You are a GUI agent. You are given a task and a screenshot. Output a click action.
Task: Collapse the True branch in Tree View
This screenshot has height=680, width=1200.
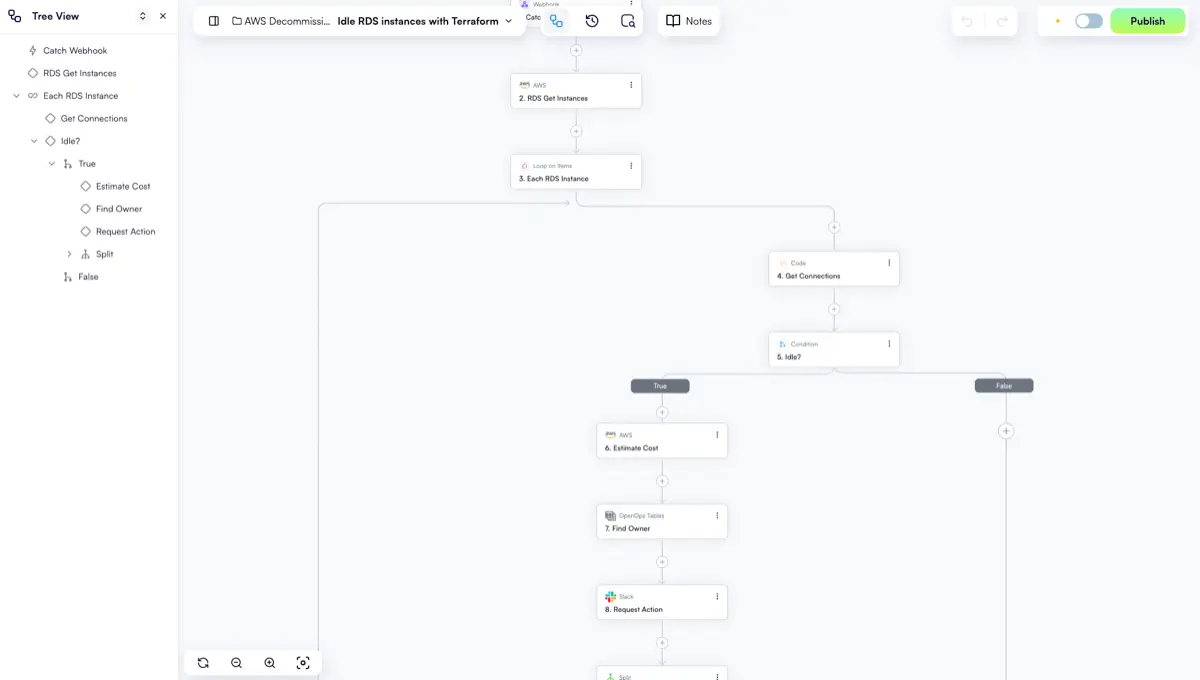pyautogui.click(x=51, y=163)
